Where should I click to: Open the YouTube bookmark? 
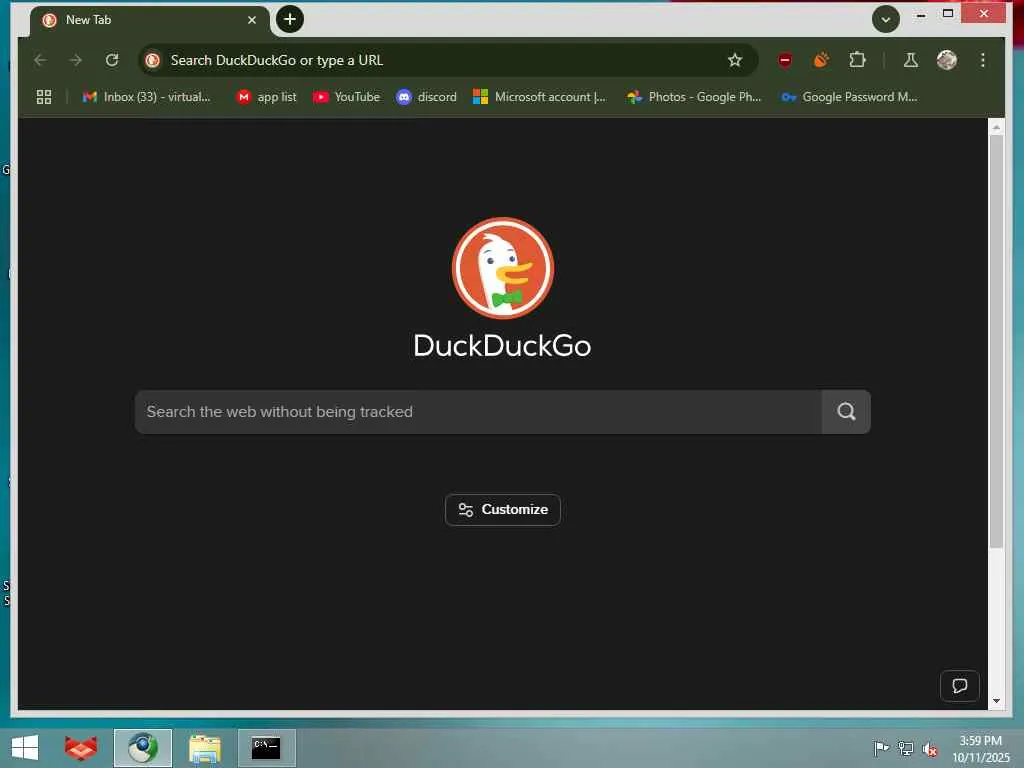[346, 97]
